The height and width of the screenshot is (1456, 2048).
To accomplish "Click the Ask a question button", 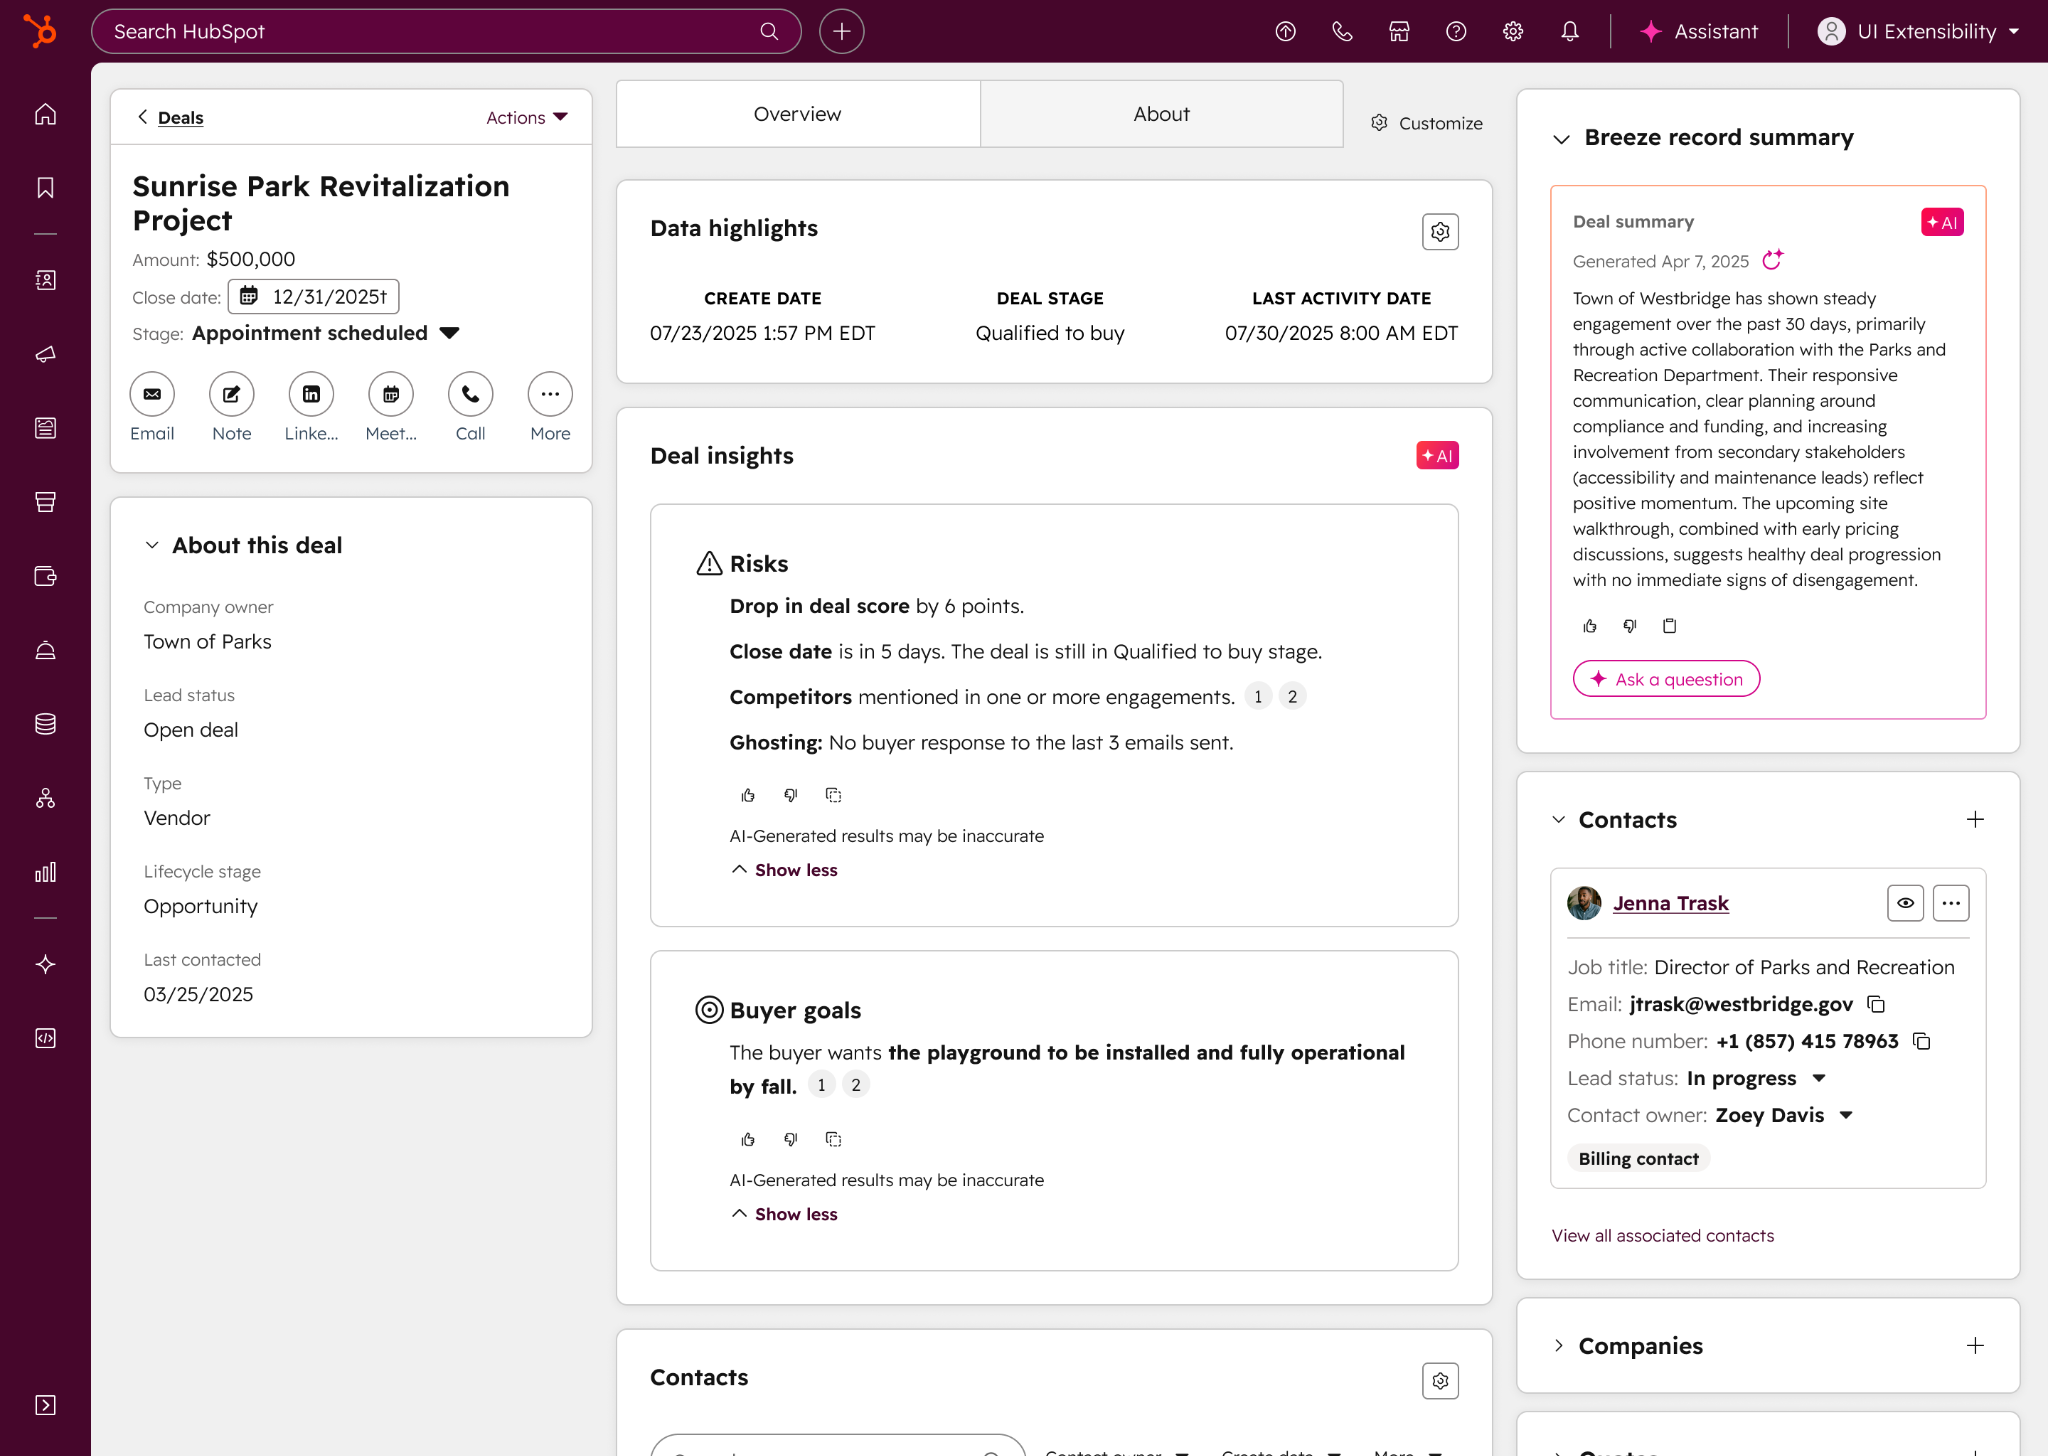I will pos(1666,679).
